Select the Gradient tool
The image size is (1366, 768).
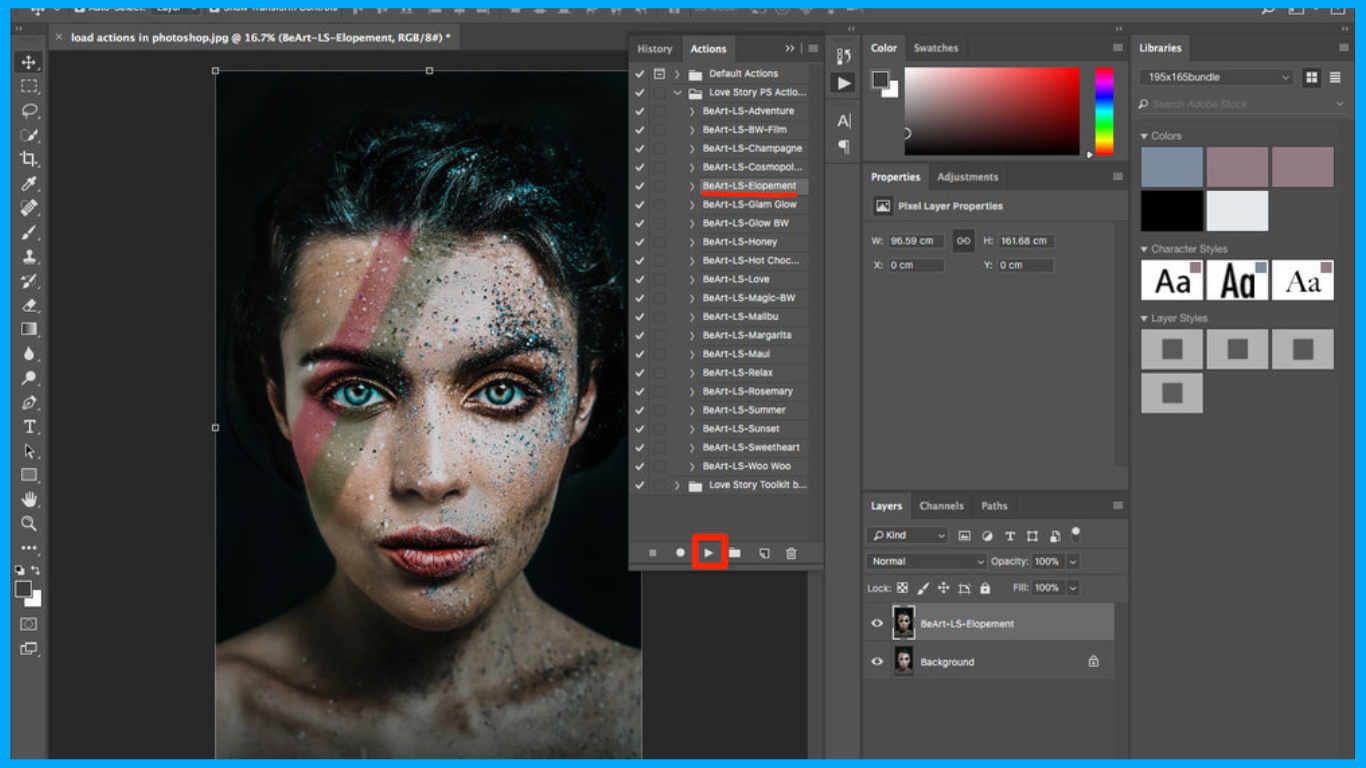[x=29, y=329]
